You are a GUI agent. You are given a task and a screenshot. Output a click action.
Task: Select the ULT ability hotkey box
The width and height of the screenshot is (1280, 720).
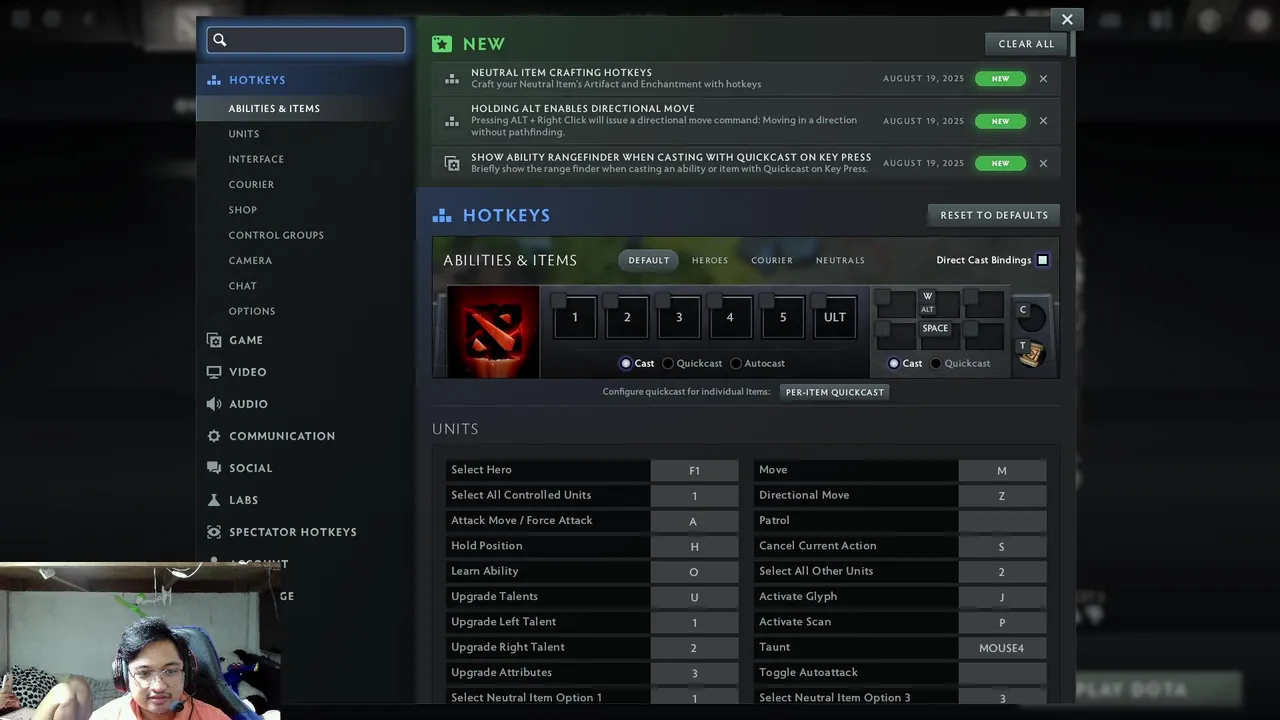coord(835,318)
